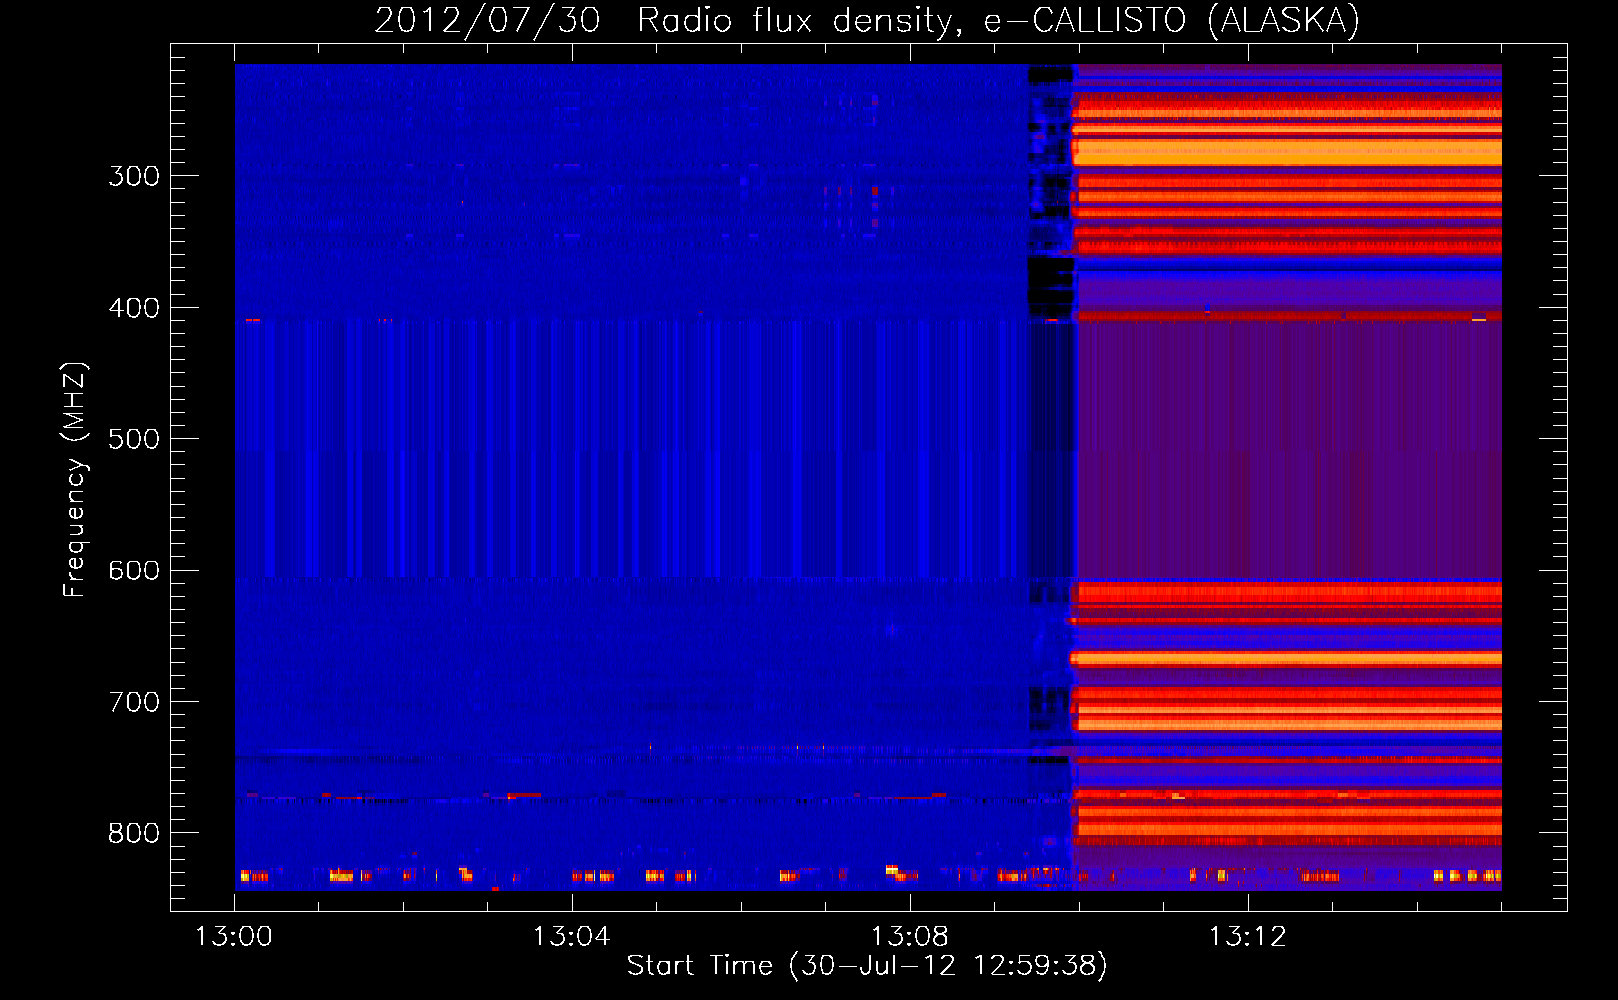Click the plot title '2012/07/30 Radio flux density, e-CALLISTO (ALASKA)'

[867, 20]
